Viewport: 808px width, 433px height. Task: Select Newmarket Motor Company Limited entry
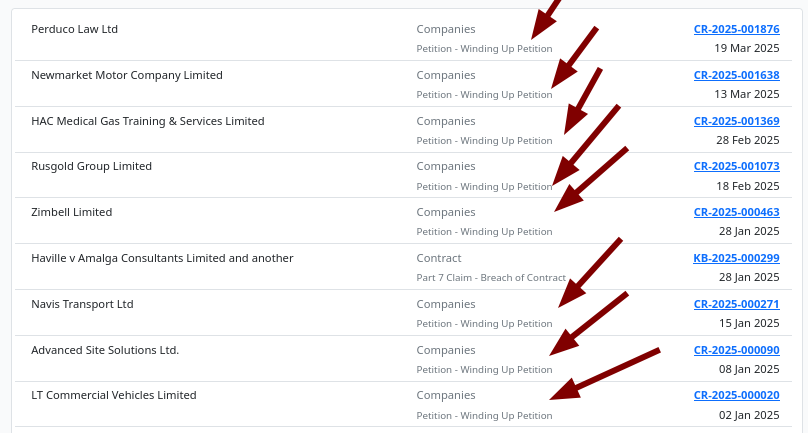click(x=127, y=75)
